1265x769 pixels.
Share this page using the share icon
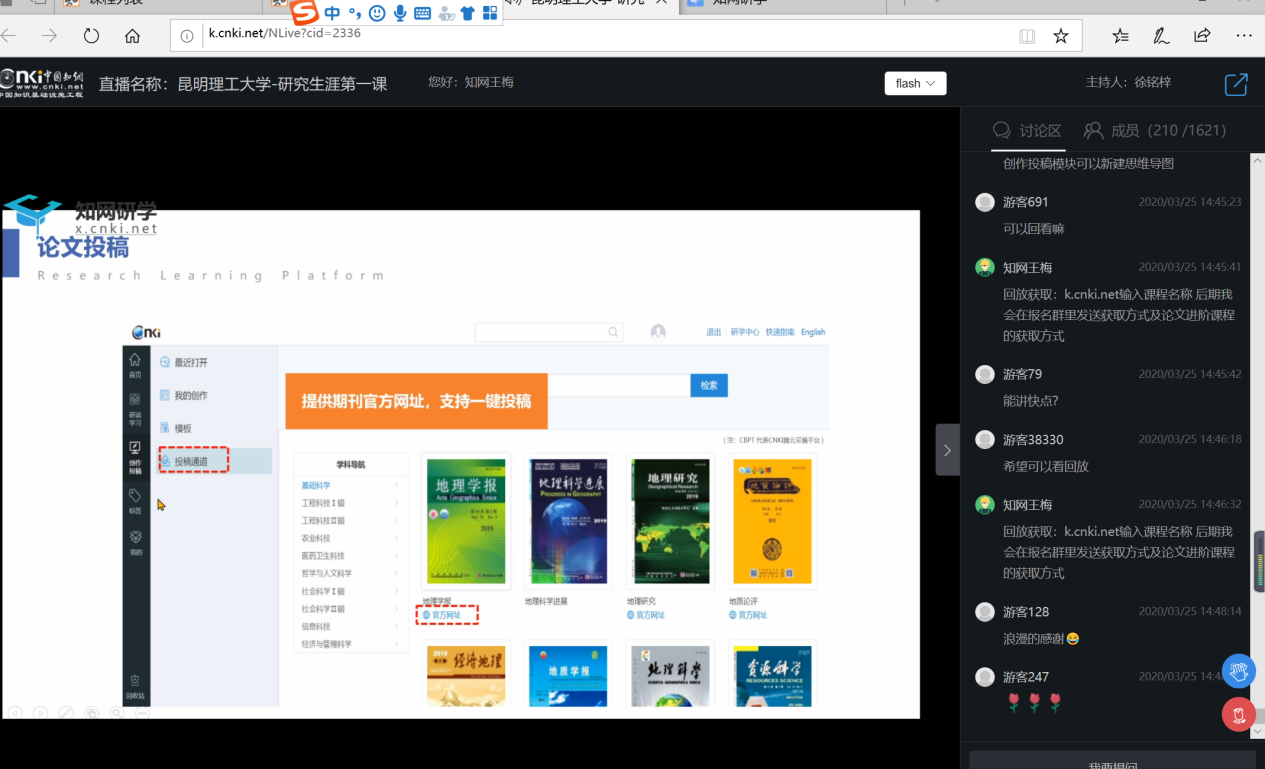point(1202,36)
